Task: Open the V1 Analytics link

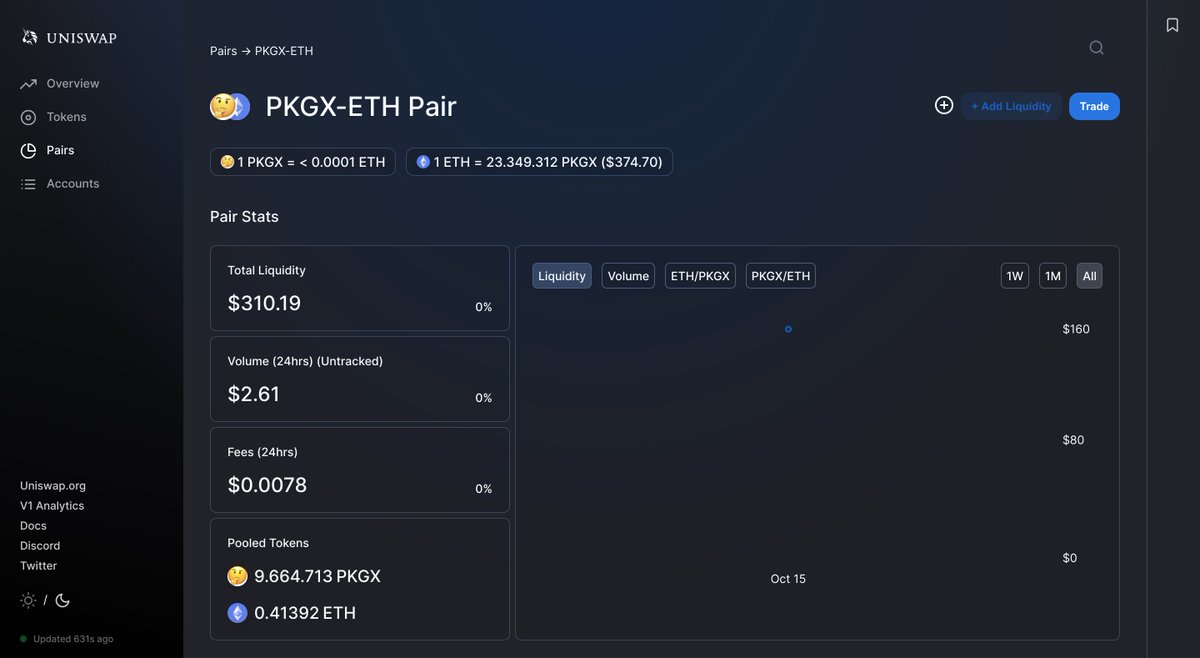Action: coord(52,506)
